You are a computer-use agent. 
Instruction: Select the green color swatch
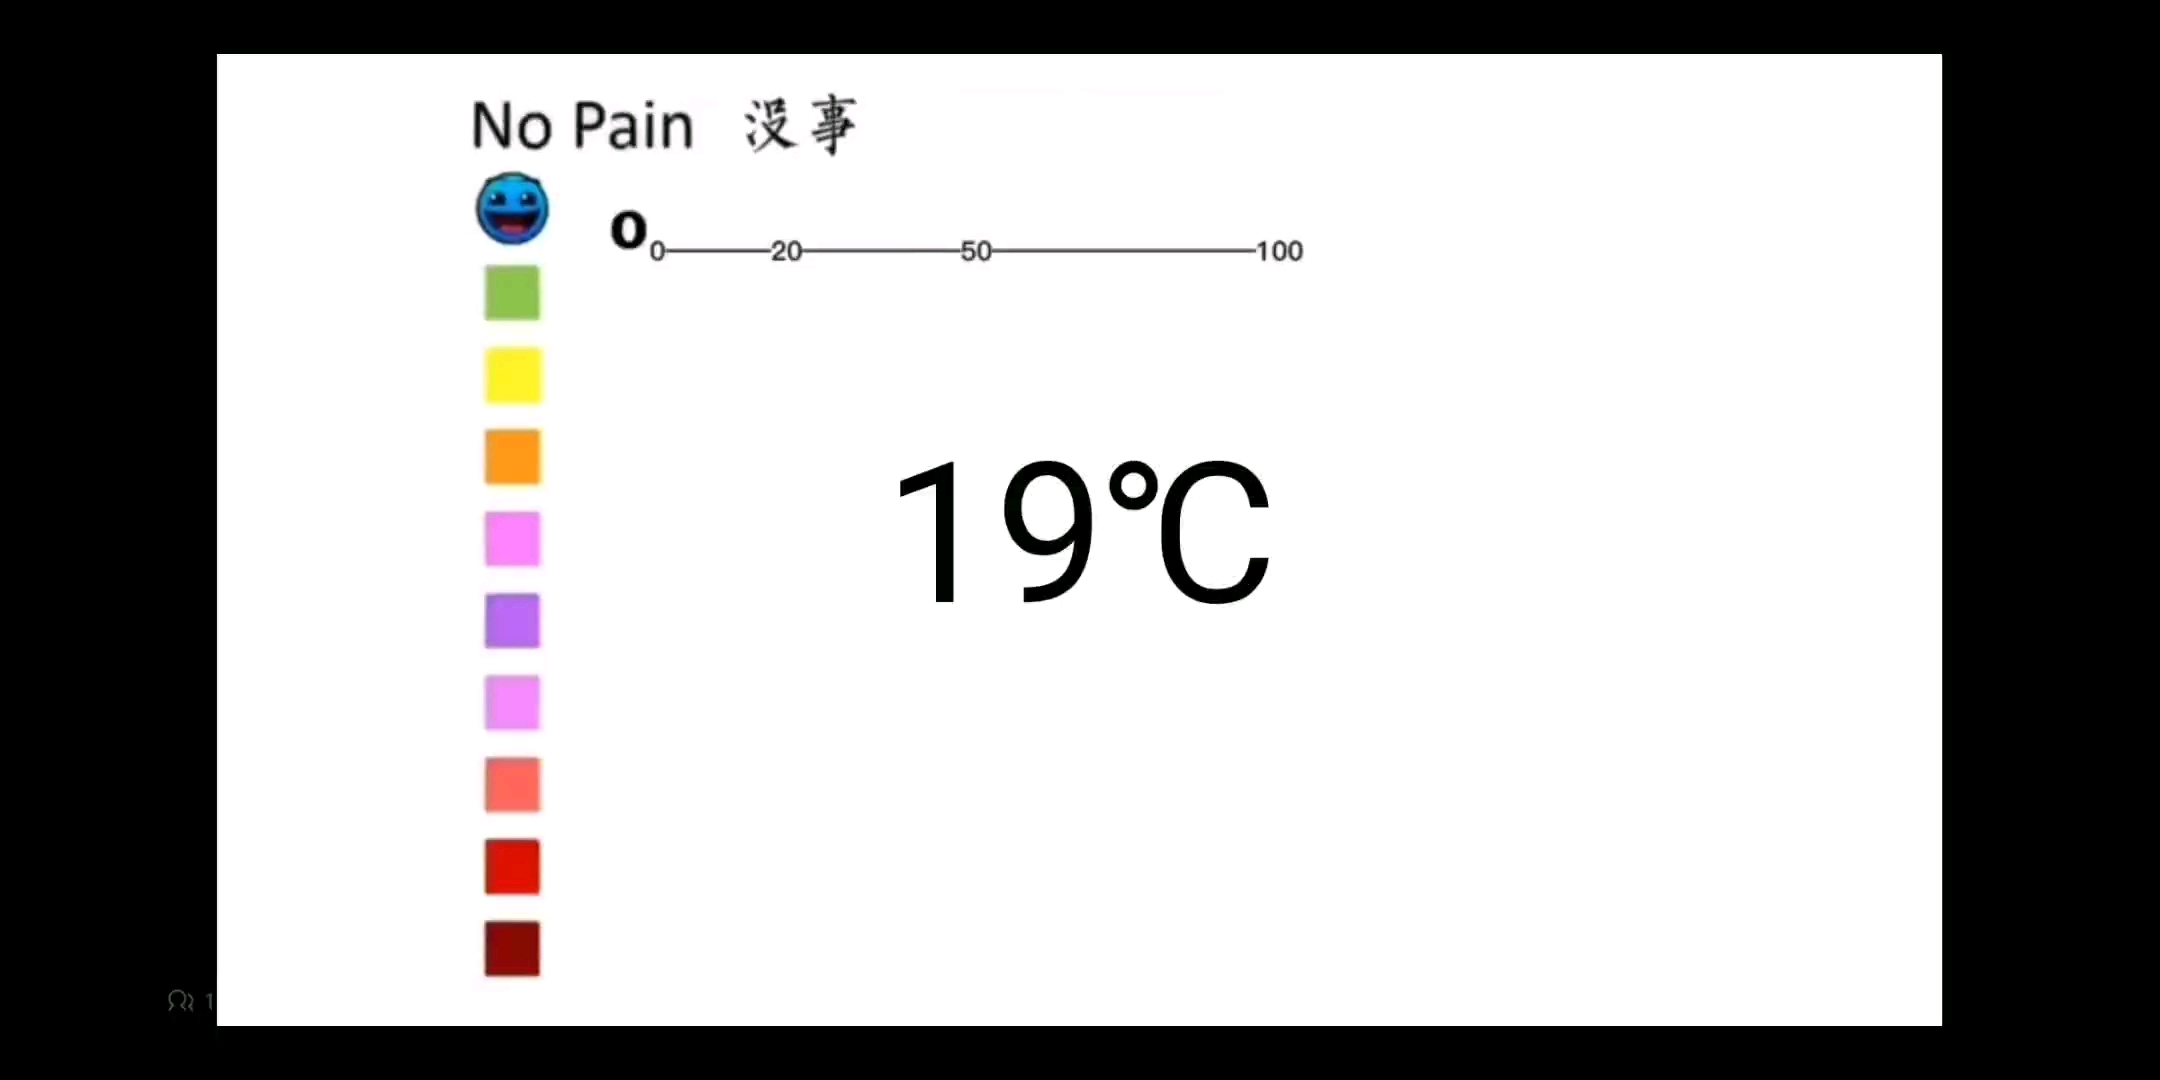[512, 293]
